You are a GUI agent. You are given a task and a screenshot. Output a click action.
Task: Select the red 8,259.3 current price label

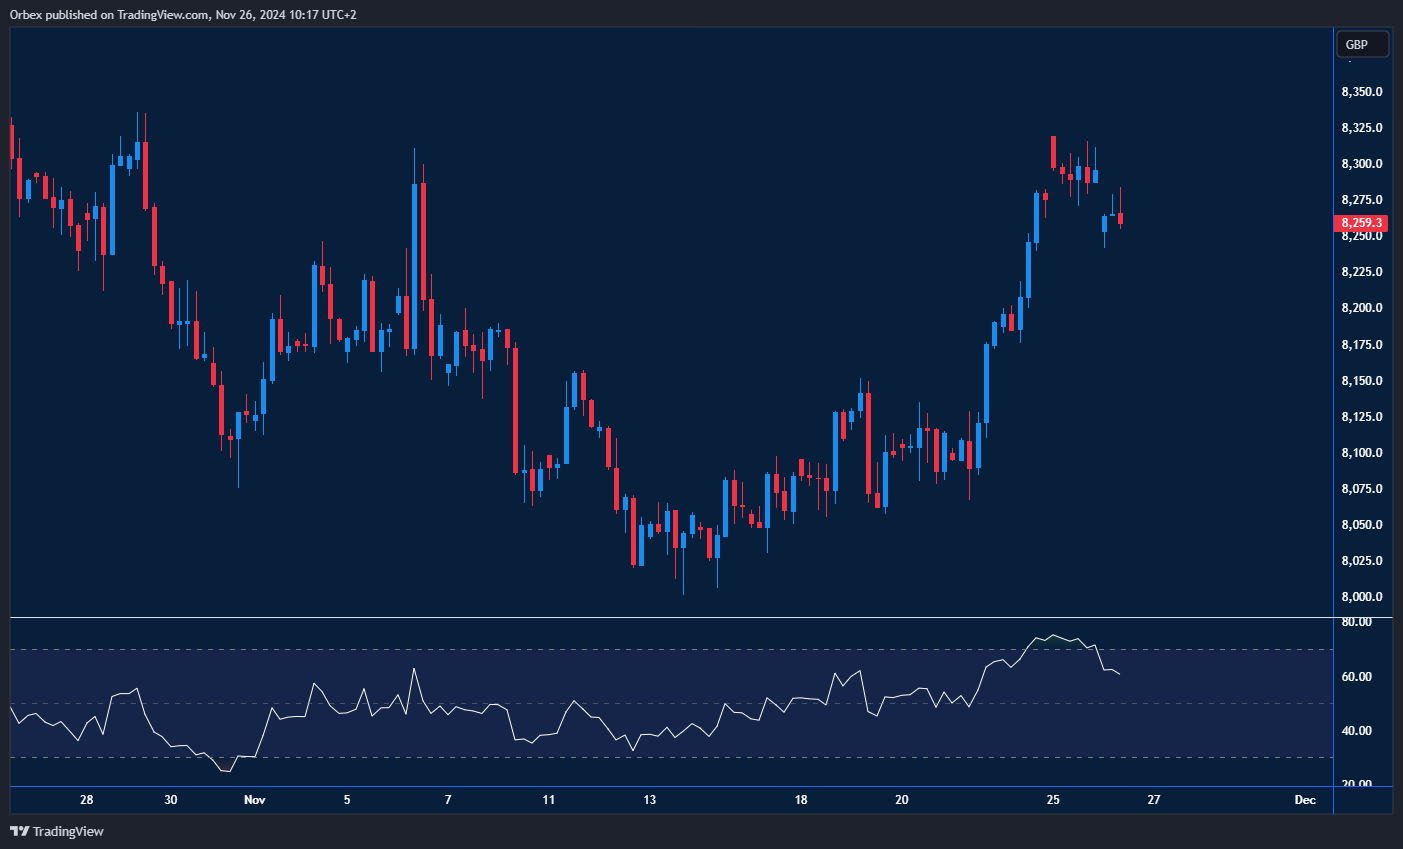(x=1361, y=223)
